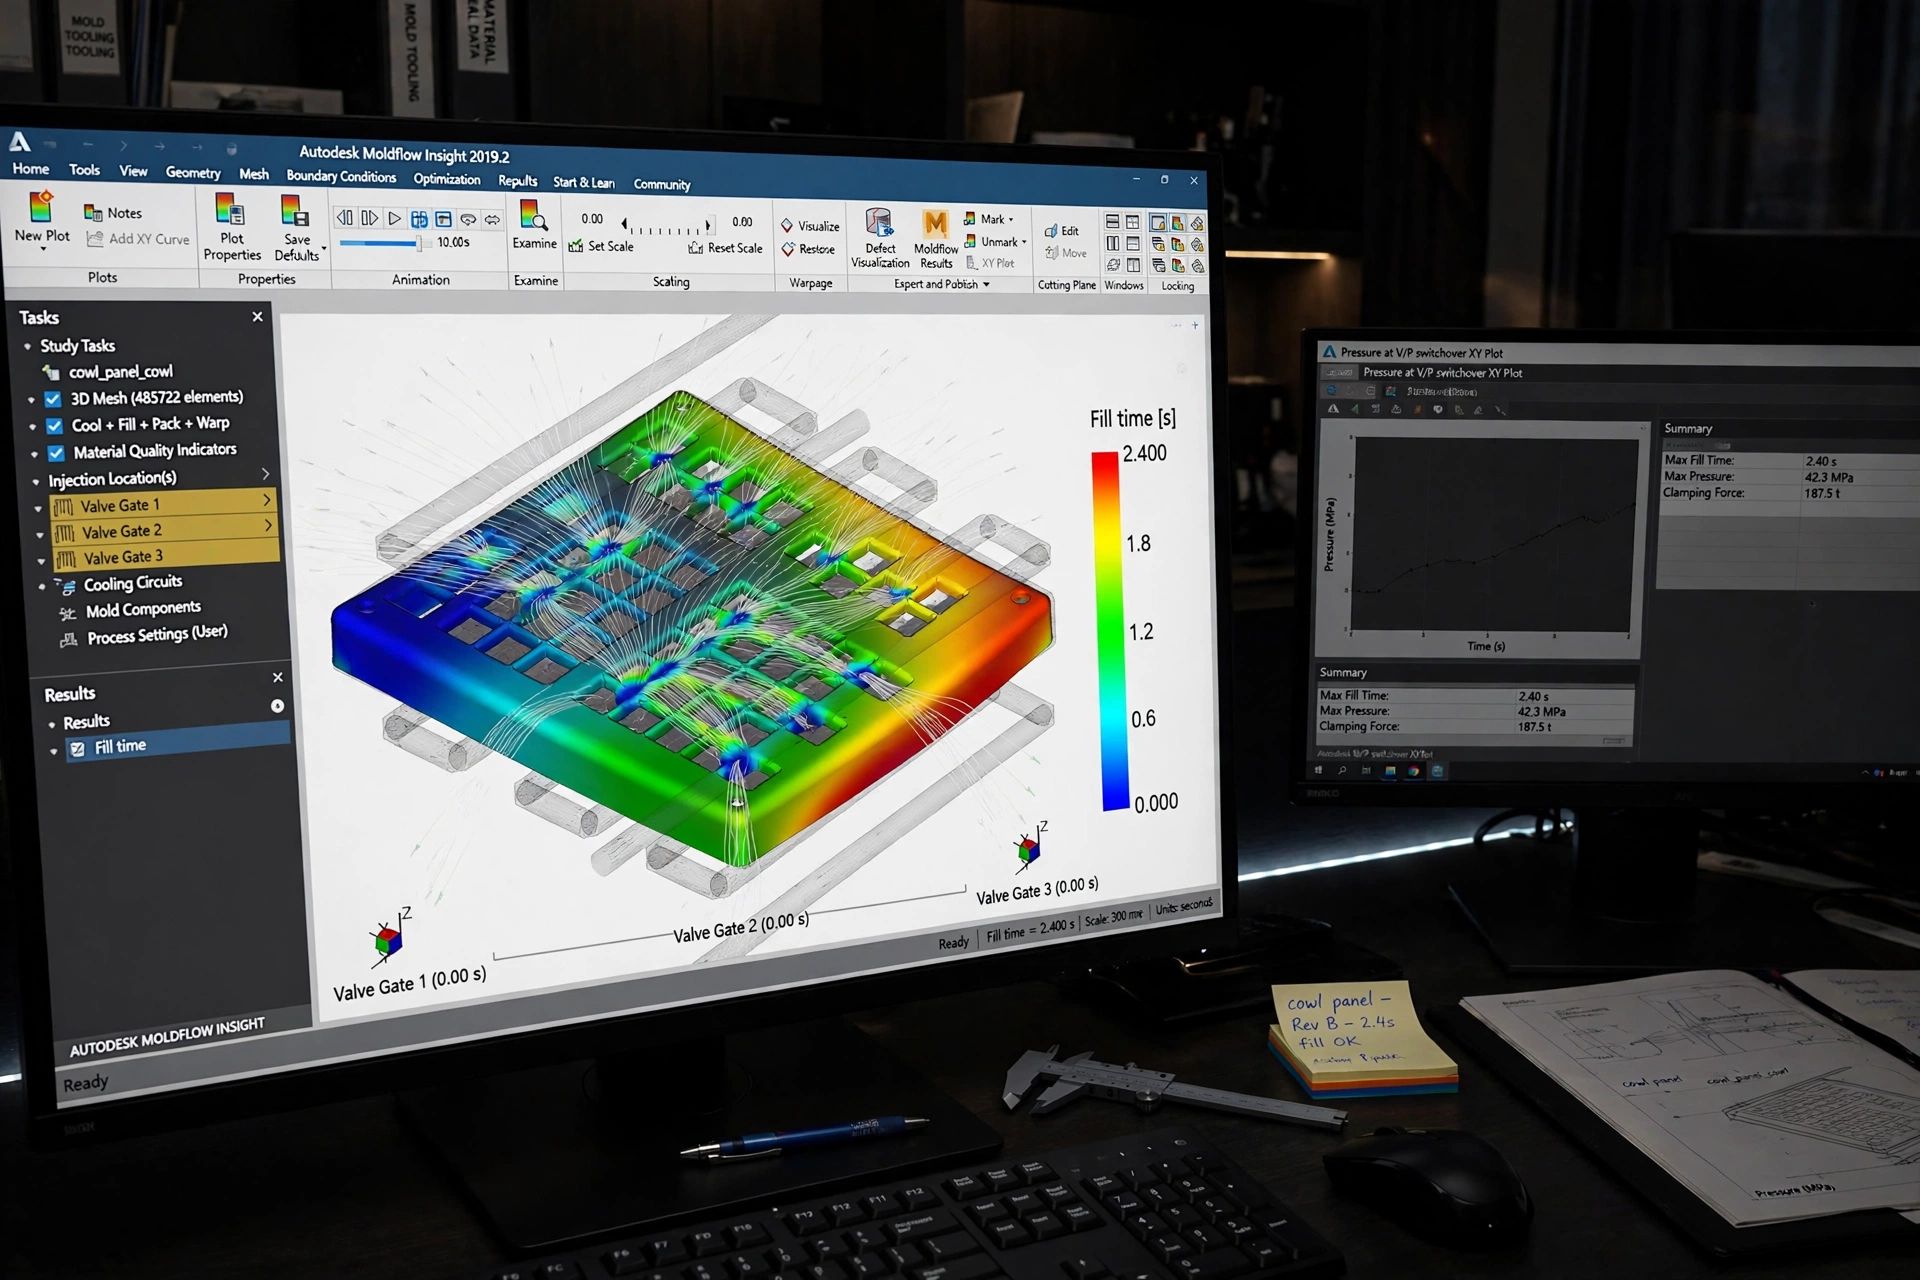Click the animation loop icon
Screen dimensions: 1920x1280
pyautogui.click(x=468, y=219)
